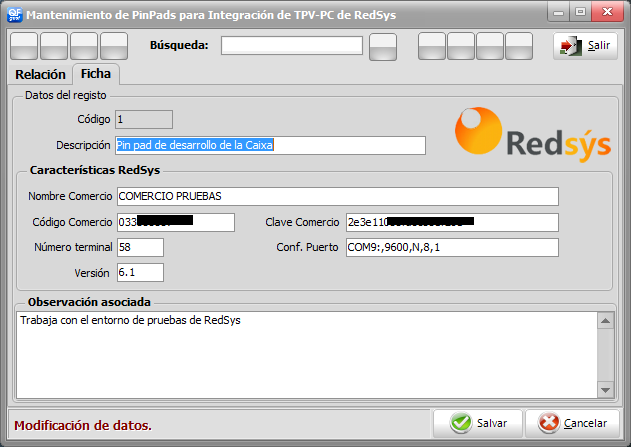Click the Conf. Puerto field
The image size is (631, 447).
point(452,247)
